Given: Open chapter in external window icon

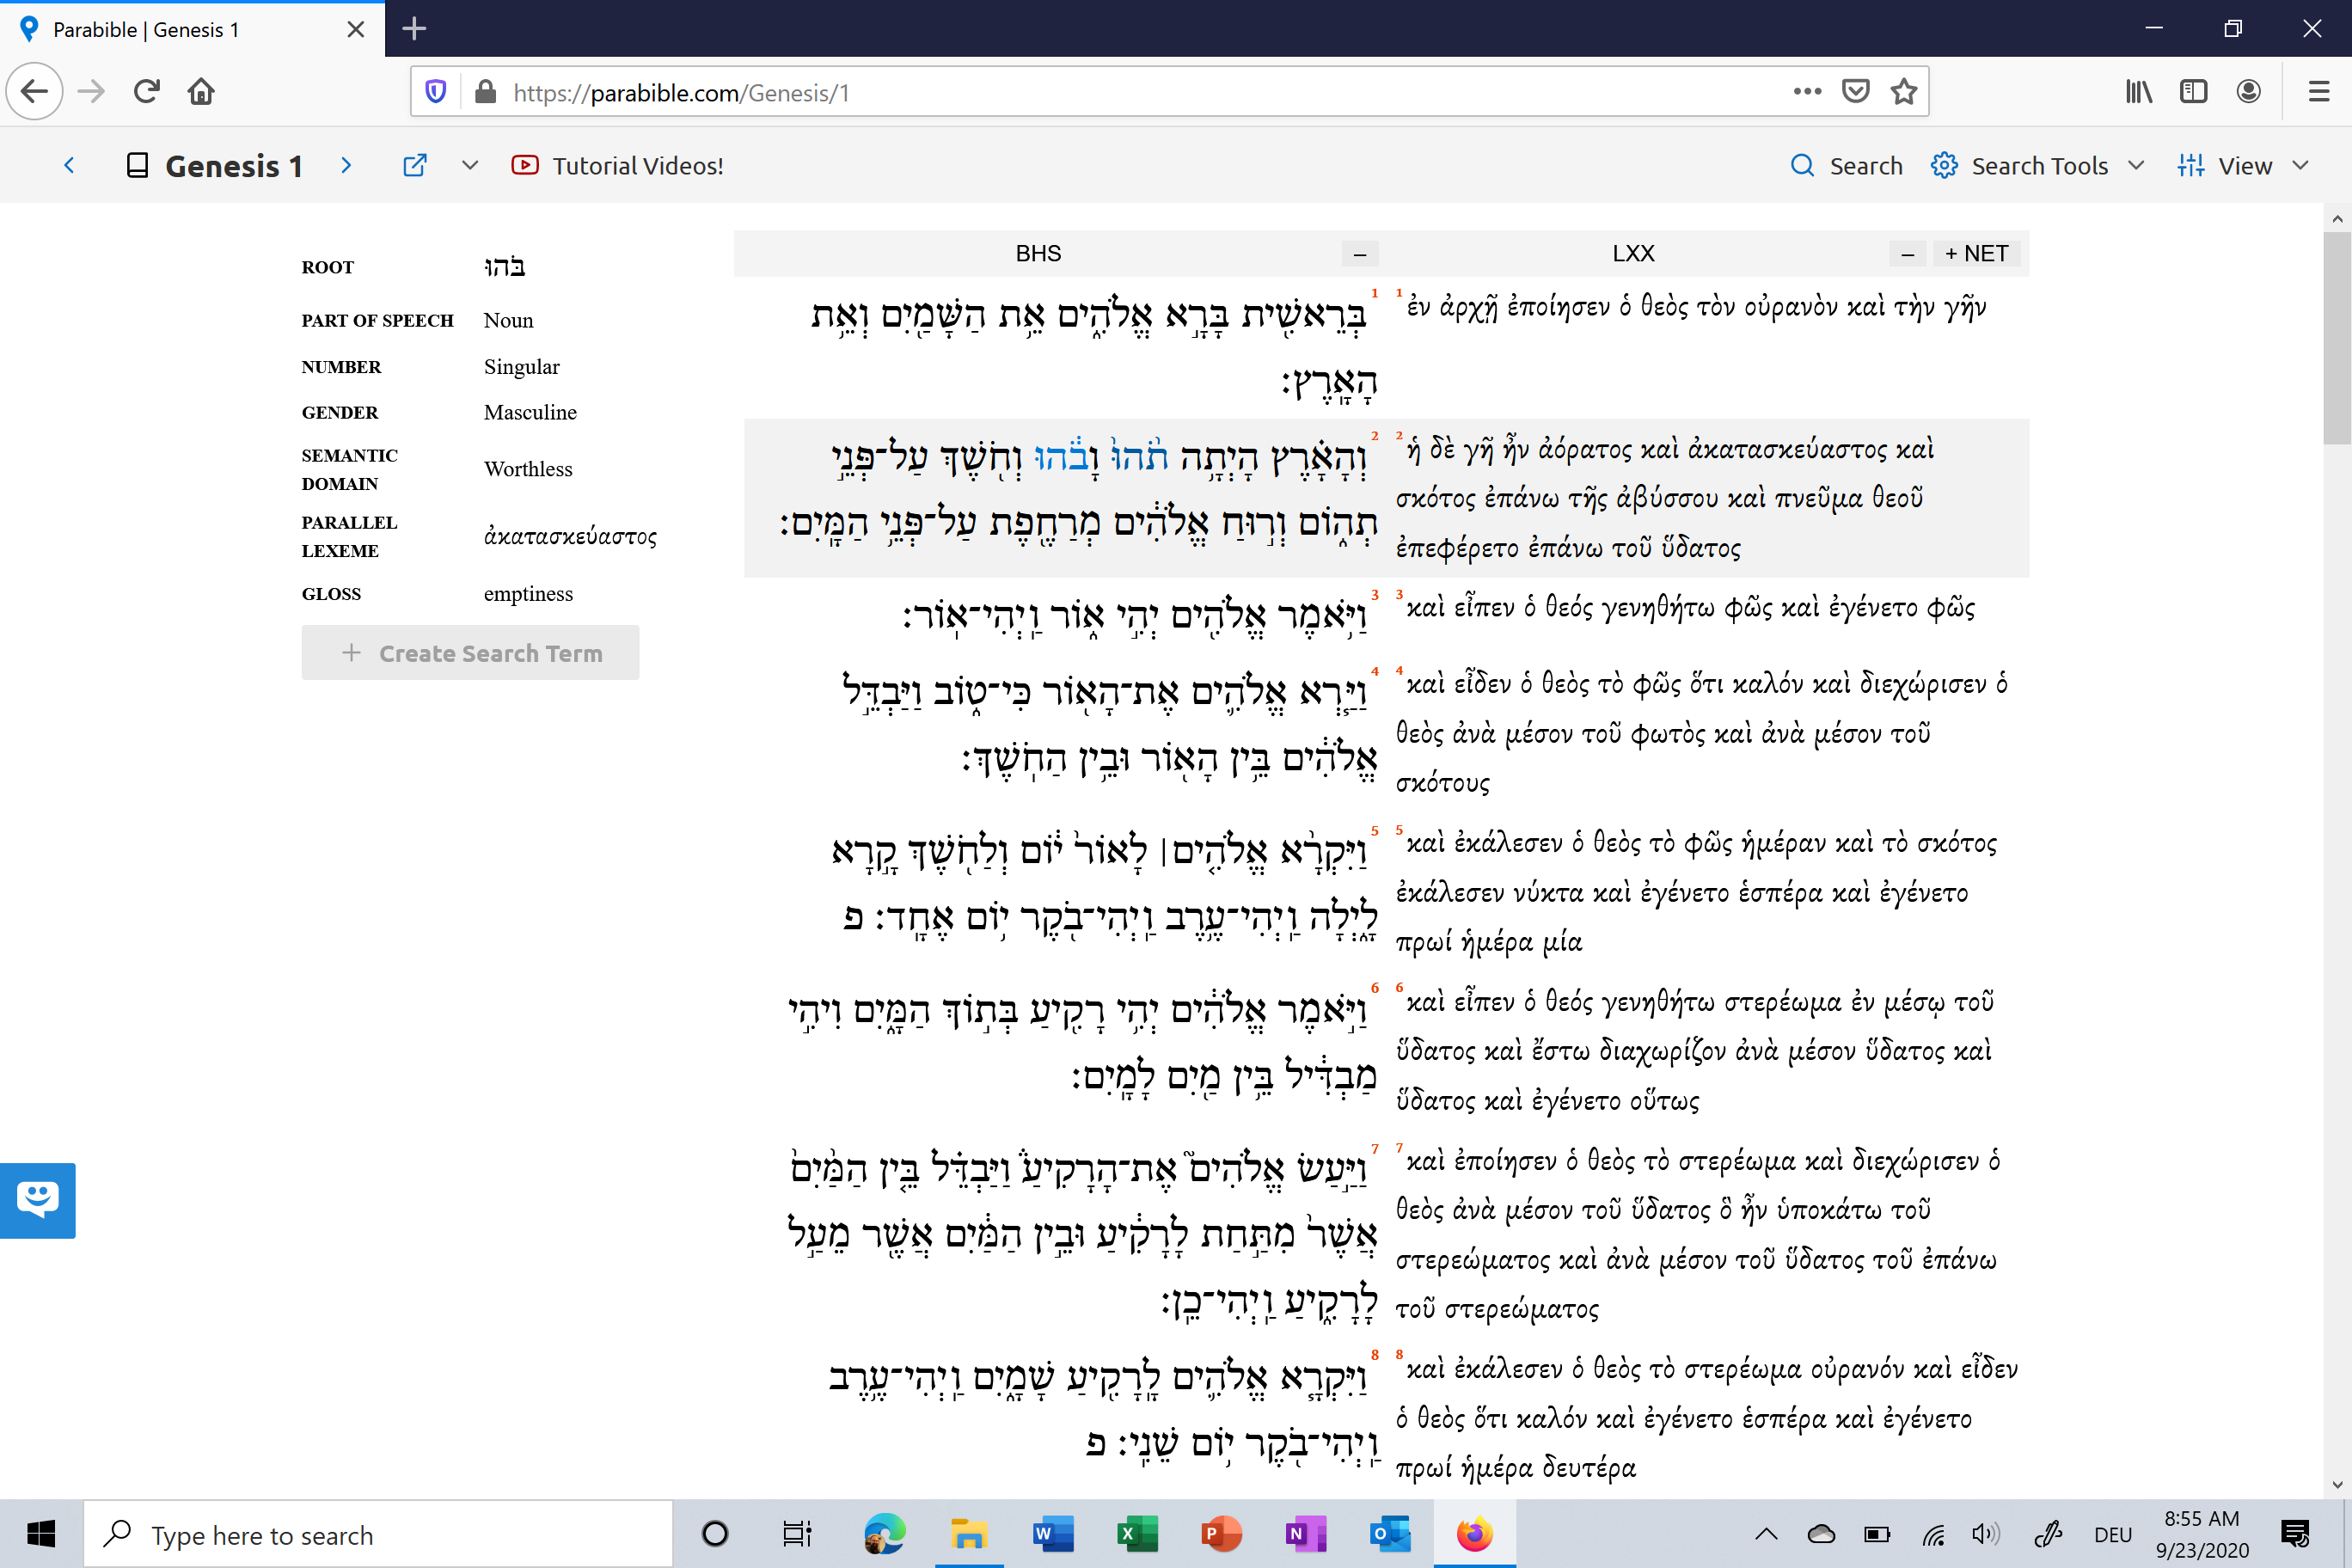Looking at the screenshot, I should pos(415,165).
